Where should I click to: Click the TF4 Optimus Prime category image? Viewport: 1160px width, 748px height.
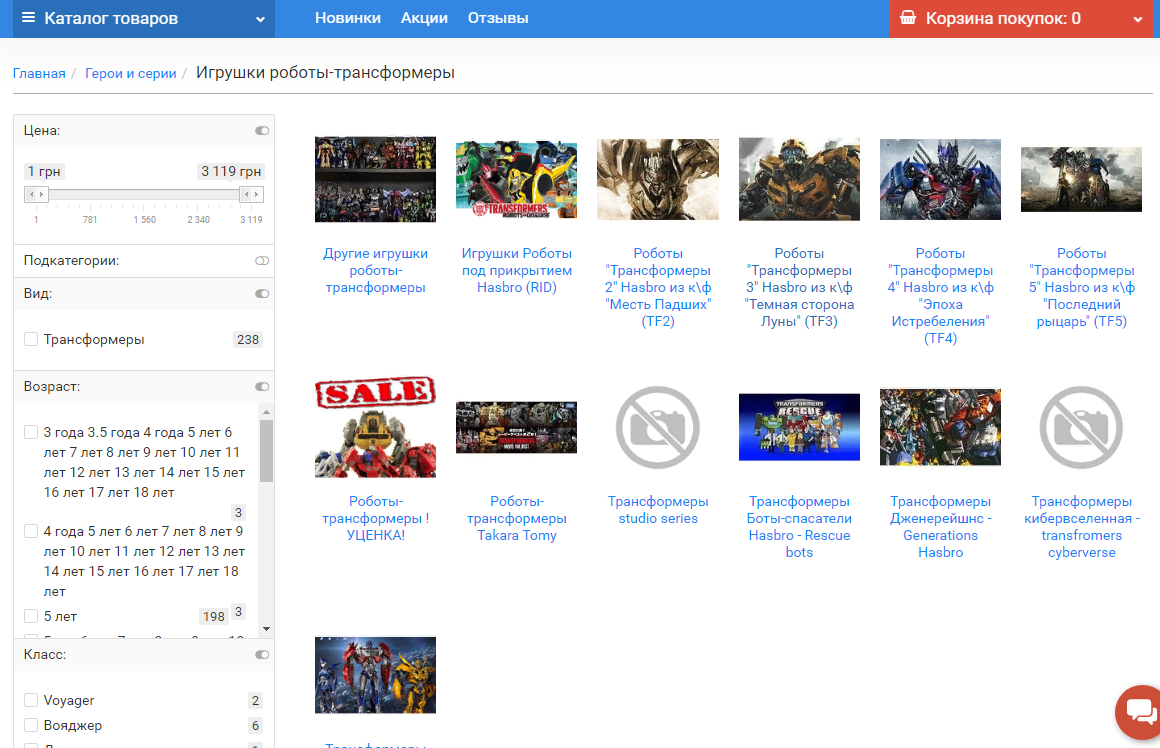(x=940, y=179)
